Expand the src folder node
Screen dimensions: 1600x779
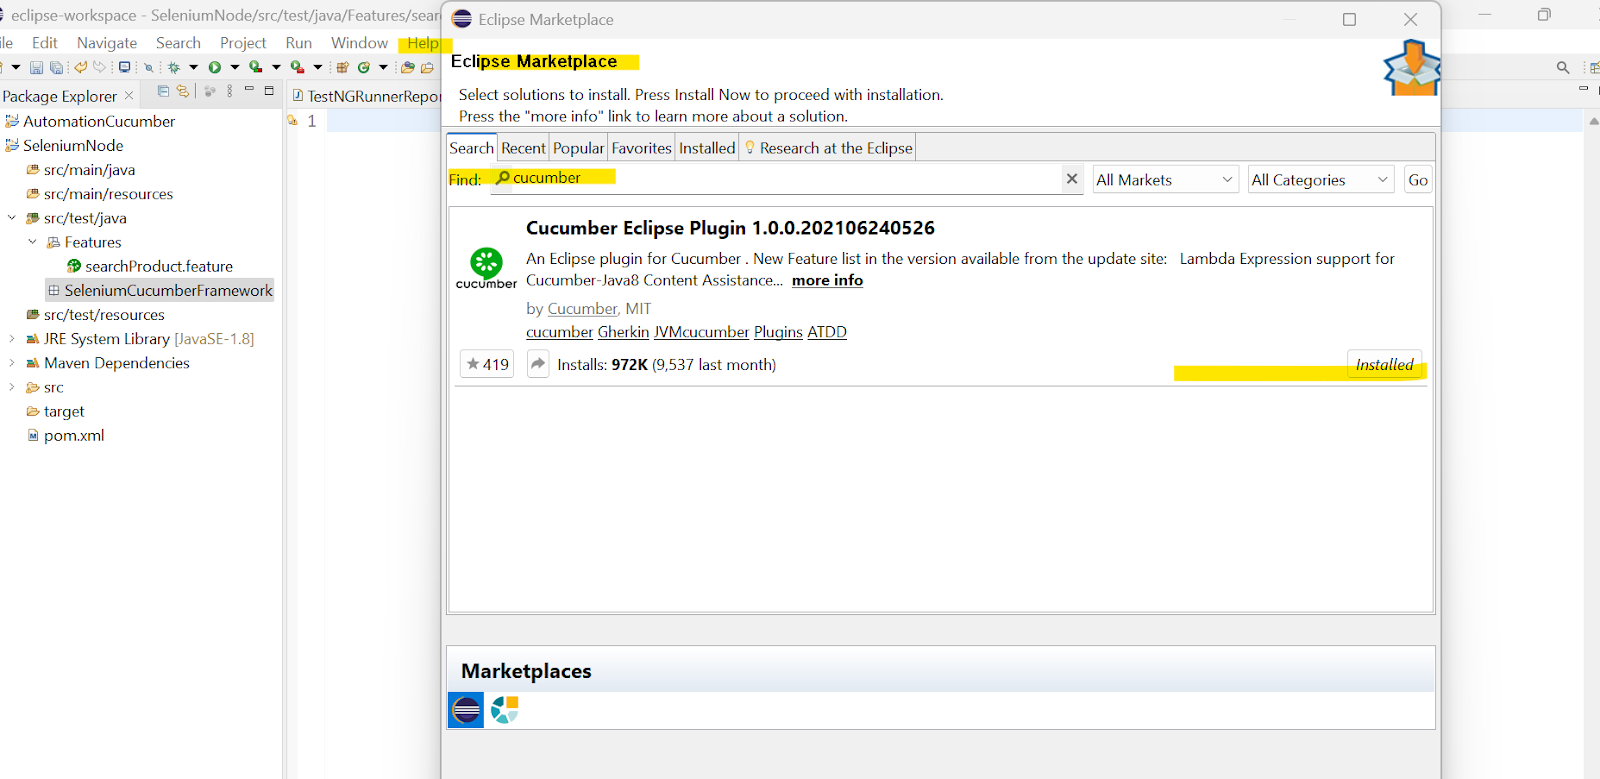[11, 387]
